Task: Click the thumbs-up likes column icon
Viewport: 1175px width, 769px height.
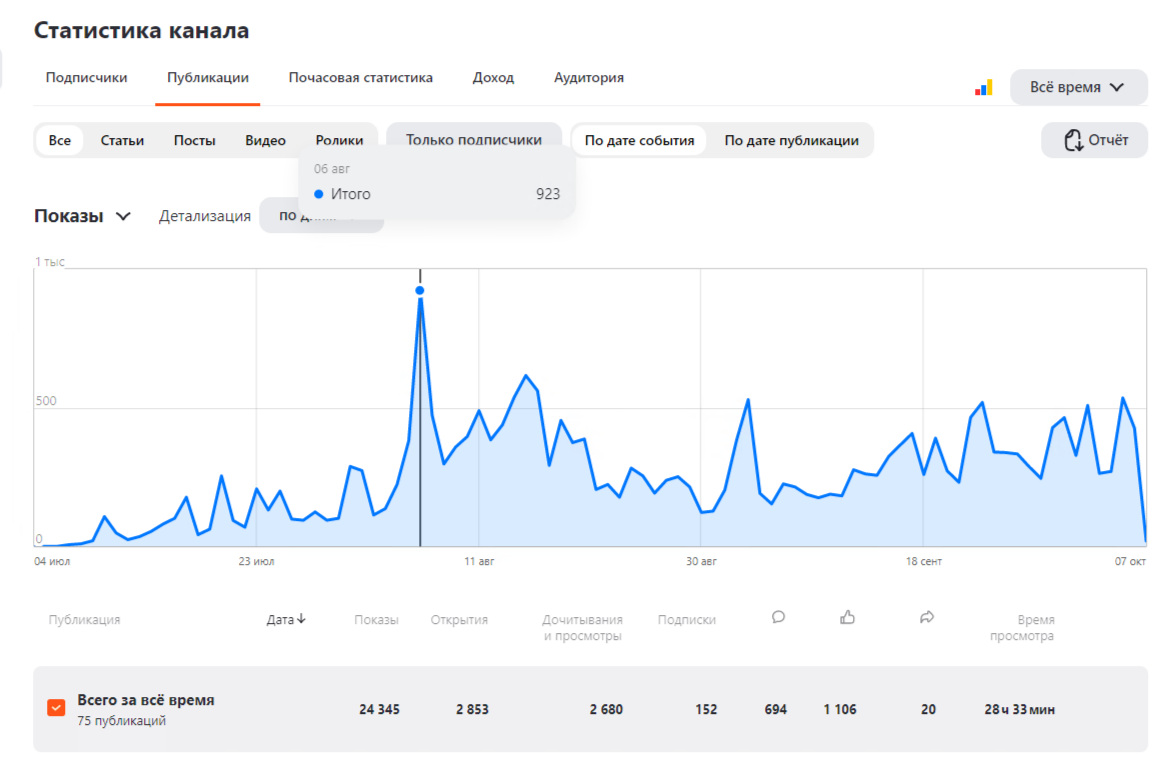Action: click(x=848, y=617)
